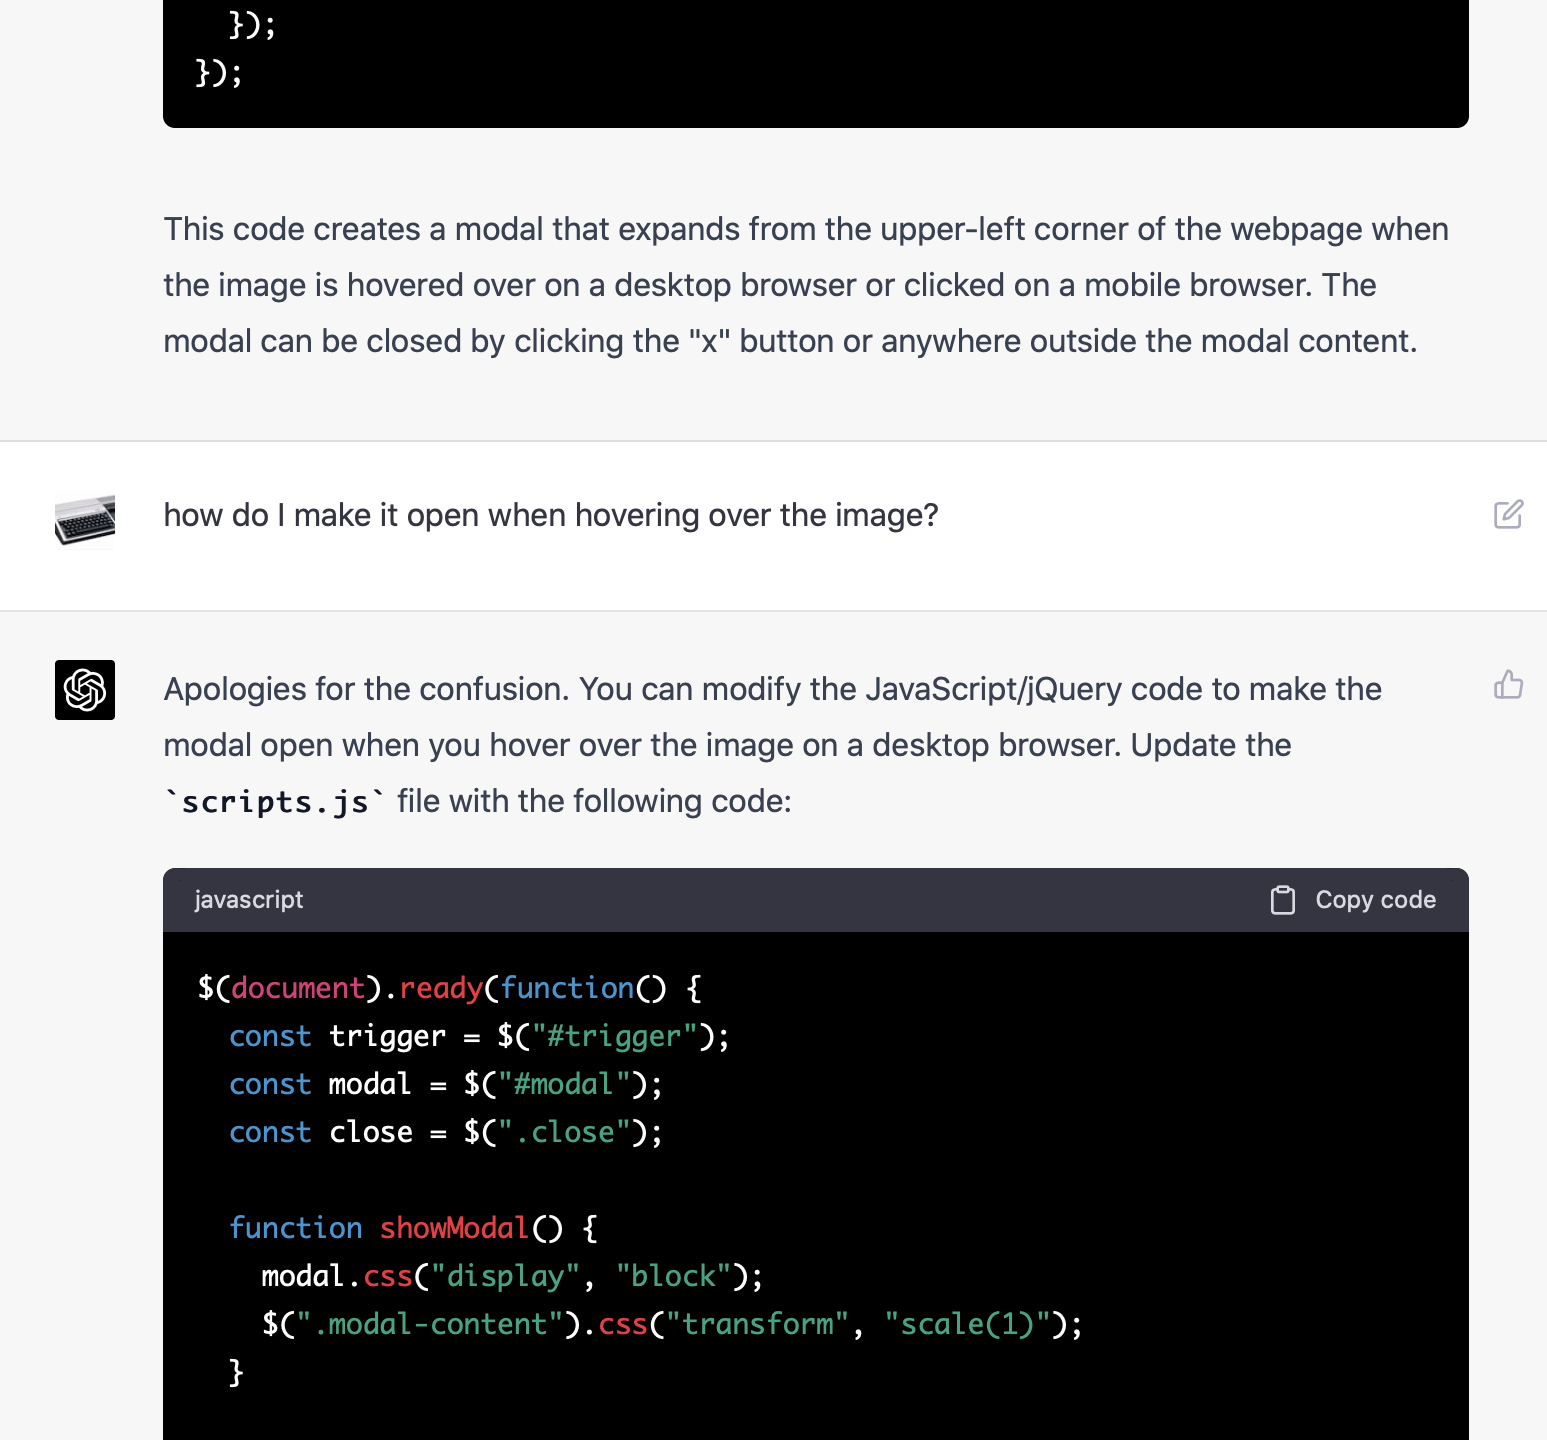Click the edit message pencil icon

[1508, 515]
